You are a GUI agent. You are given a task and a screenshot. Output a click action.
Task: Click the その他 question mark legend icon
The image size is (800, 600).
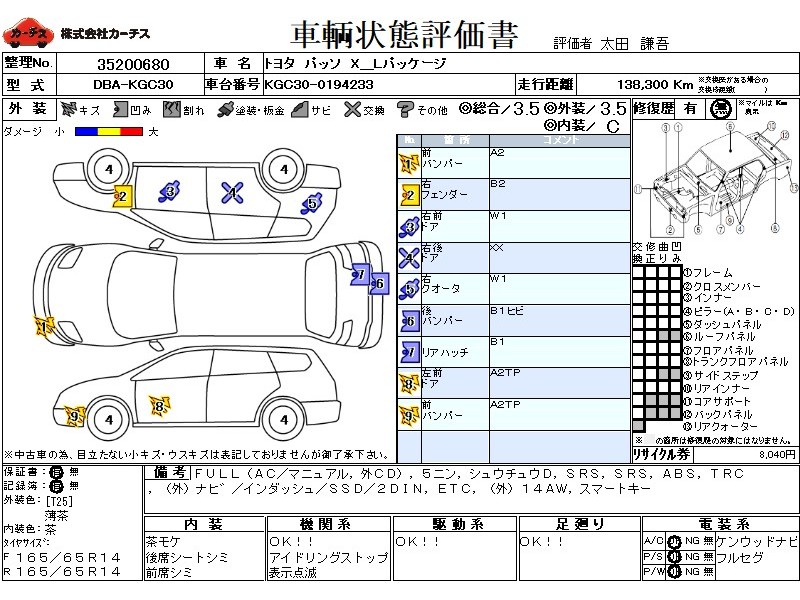coord(405,110)
